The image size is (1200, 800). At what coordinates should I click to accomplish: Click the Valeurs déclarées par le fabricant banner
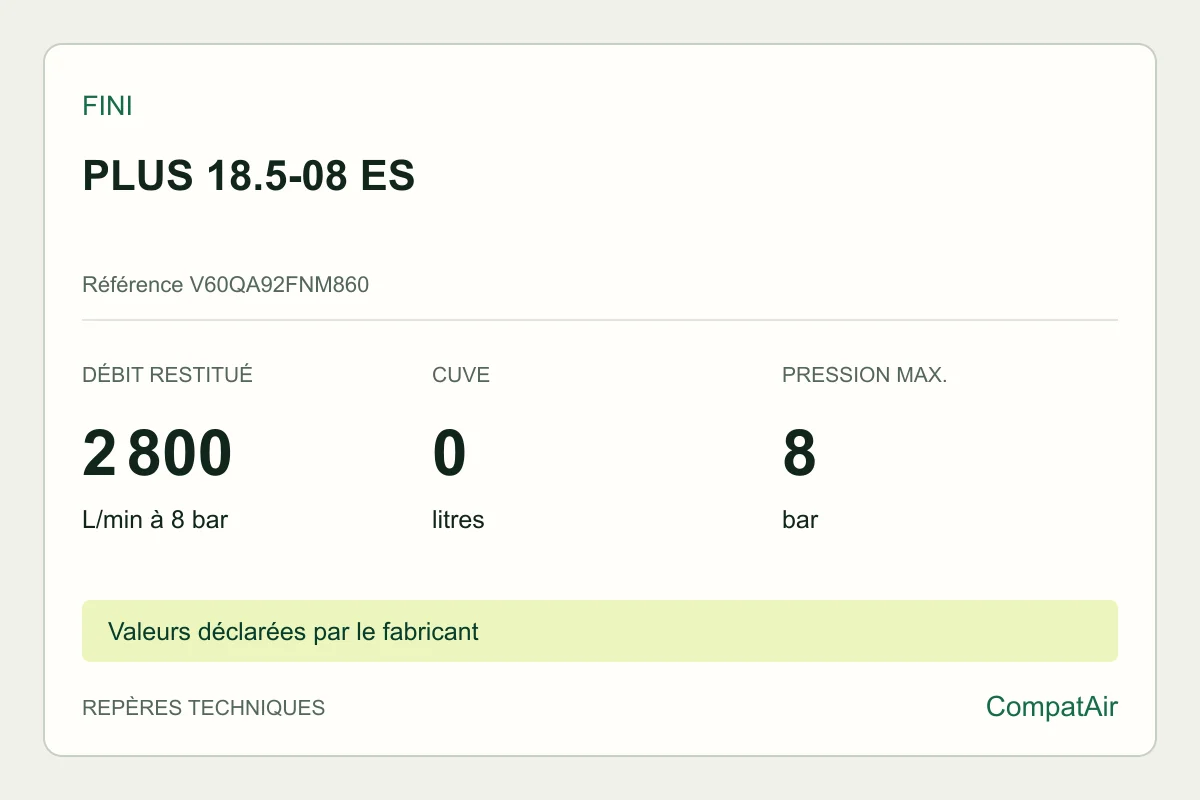pyautogui.click(x=600, y=631)
